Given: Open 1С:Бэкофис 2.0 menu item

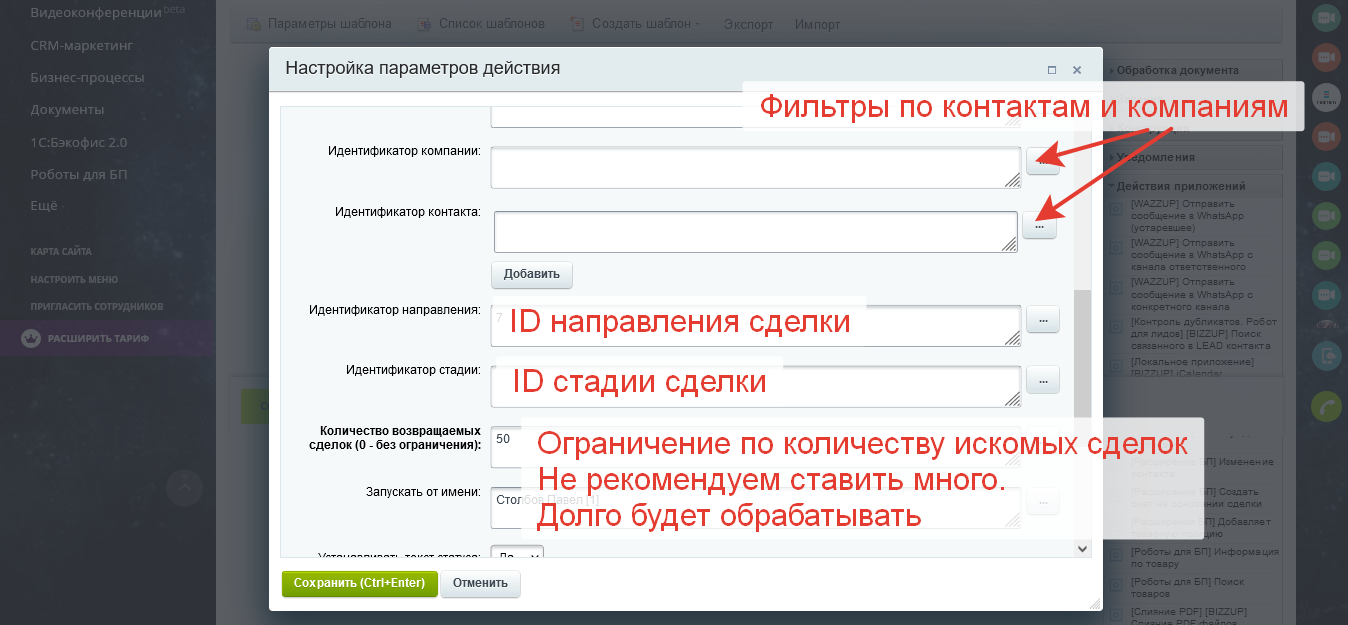Looking at the screenshot, I should coord(79,142).
